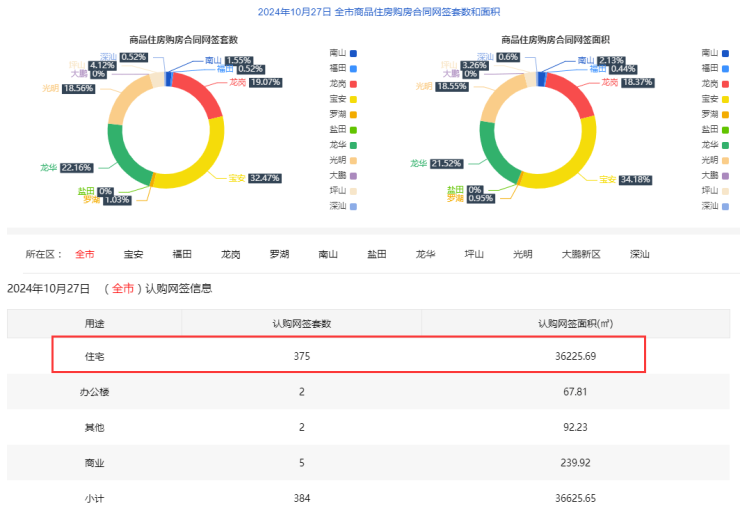
Task: Click the 认购网签套数 column header
Action: [x=301, y=323]
